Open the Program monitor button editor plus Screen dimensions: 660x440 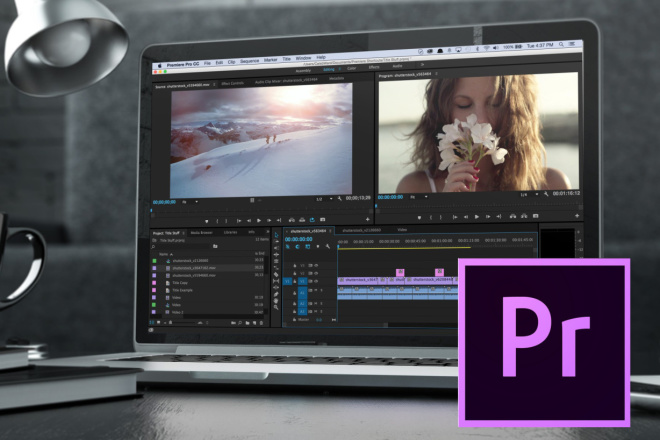(x=577, y=216)
